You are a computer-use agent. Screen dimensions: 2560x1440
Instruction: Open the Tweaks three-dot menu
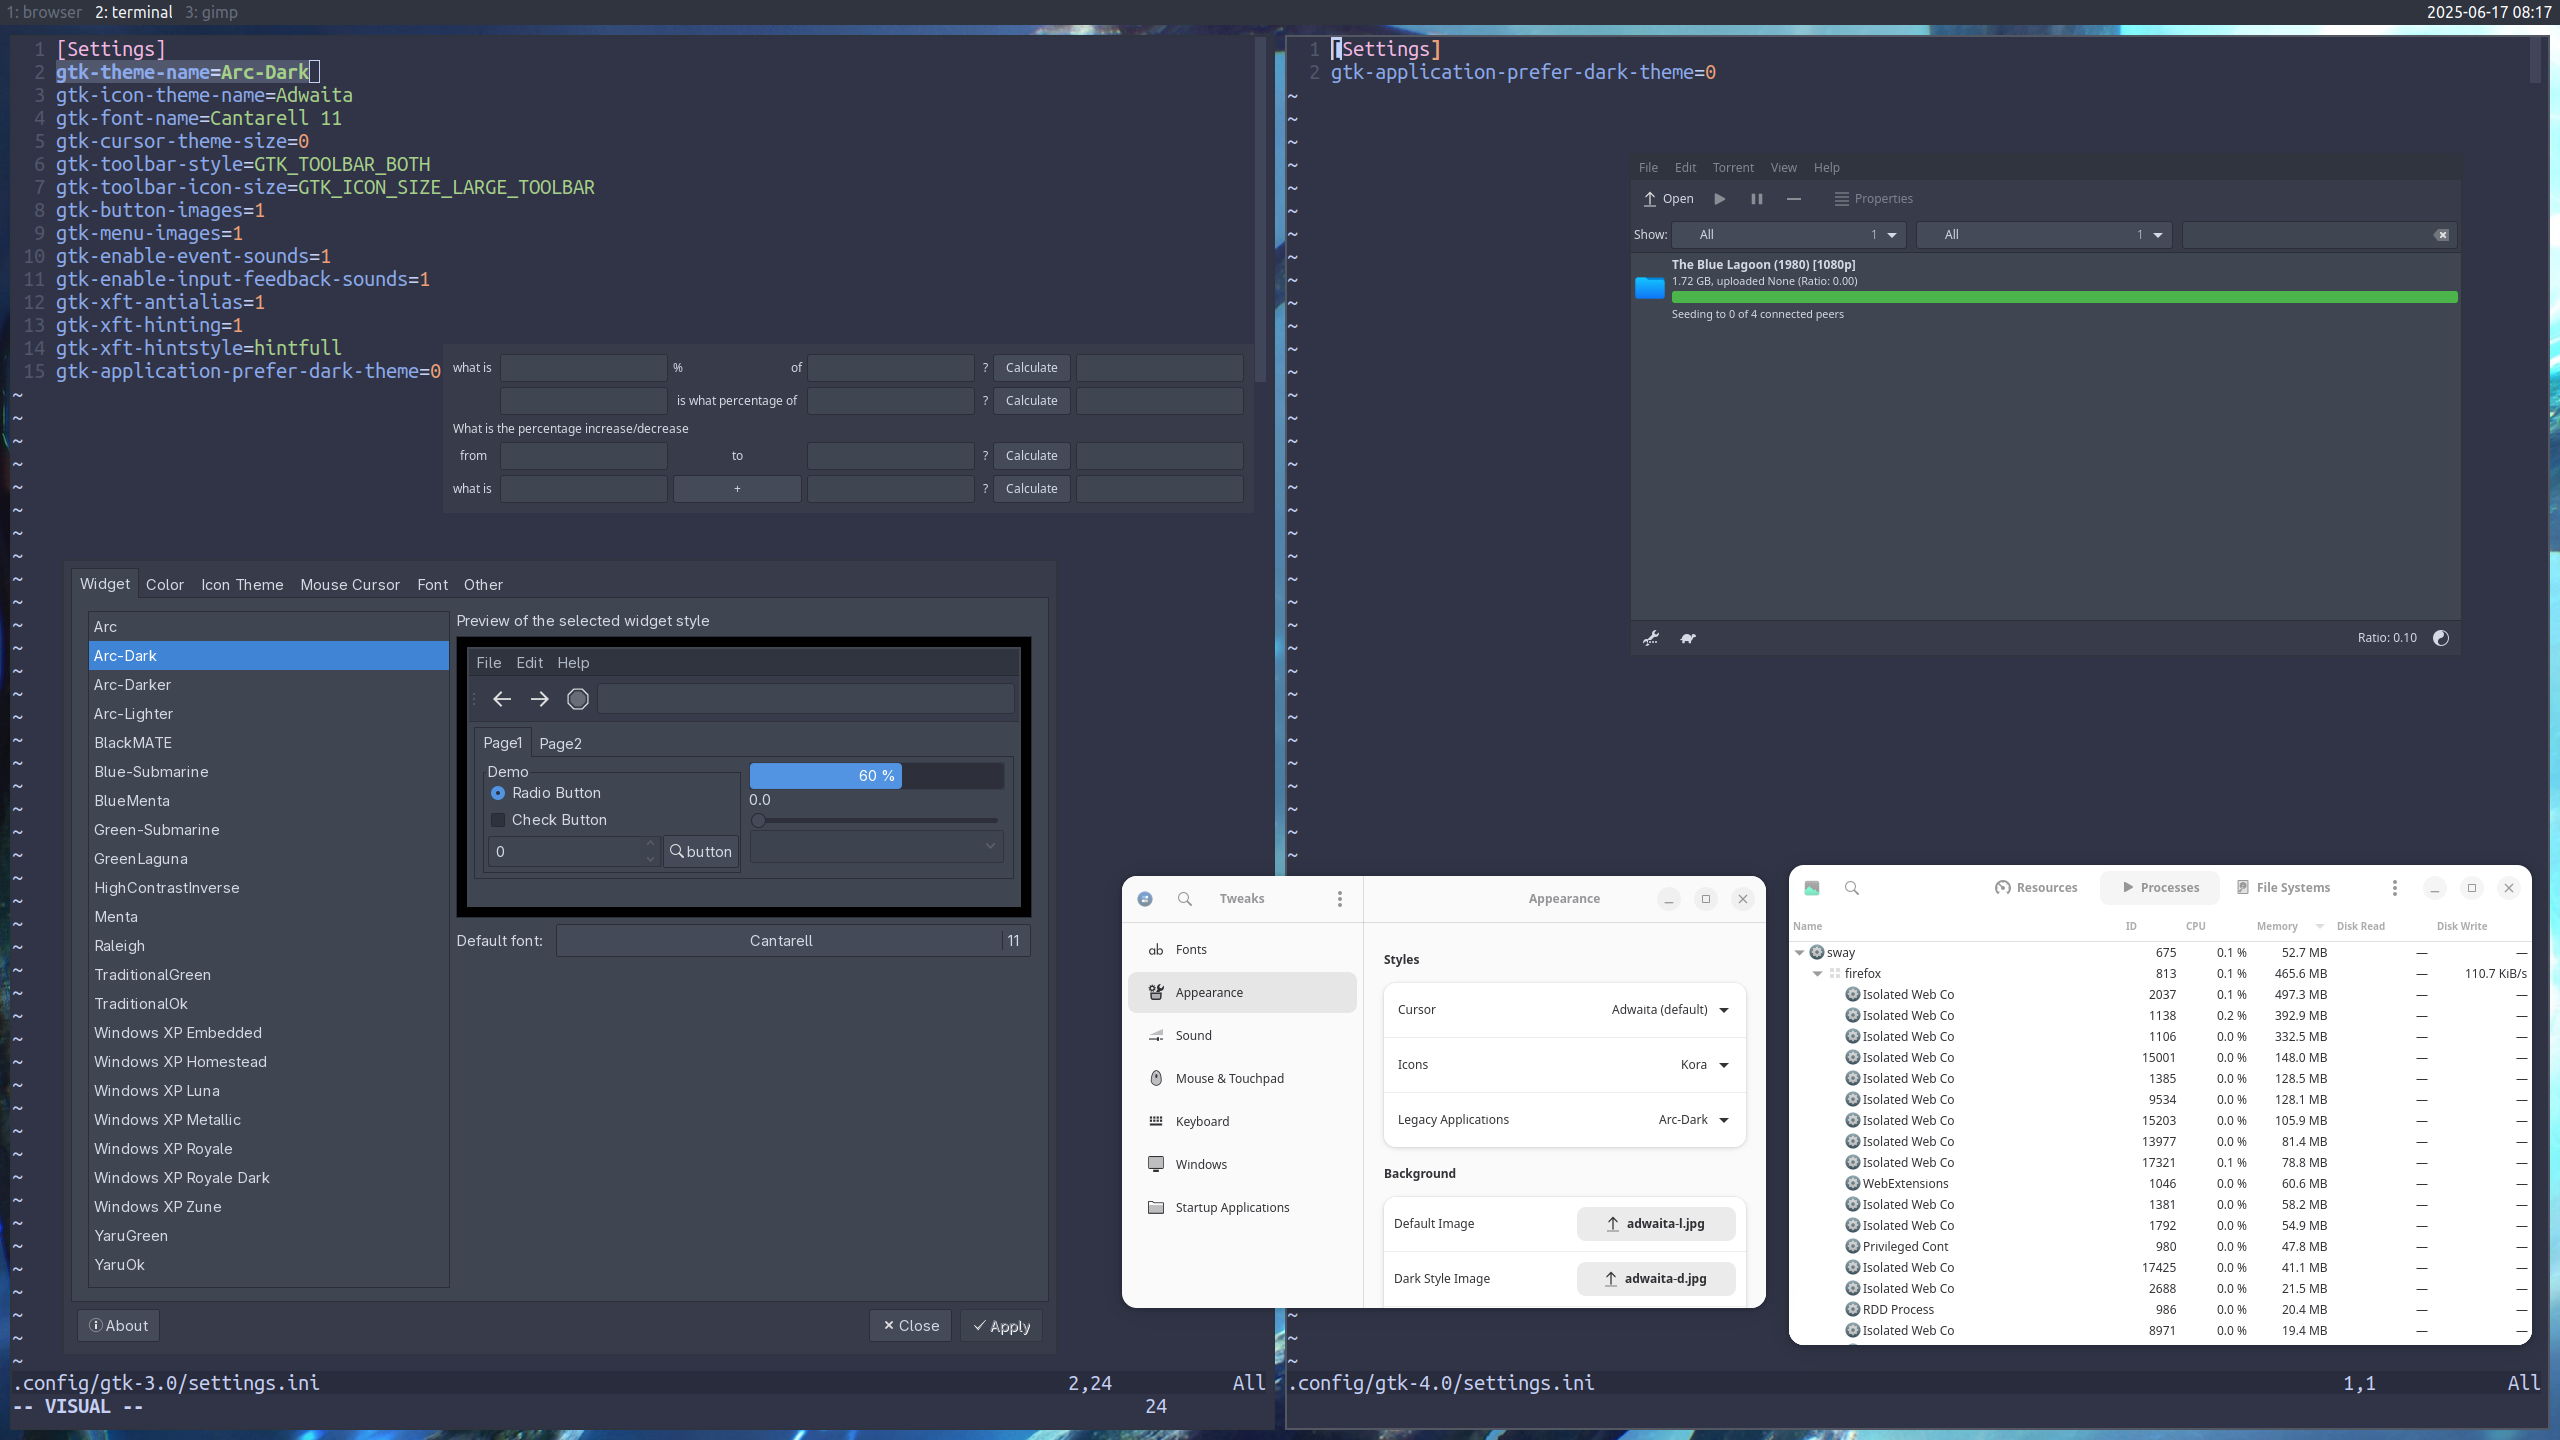pyautogui.click(x=1339, y=899)
